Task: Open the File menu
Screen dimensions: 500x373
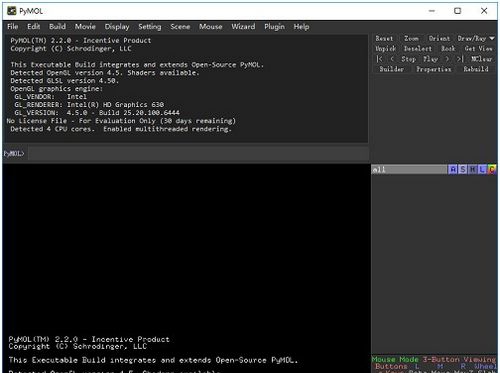Action: (x=13, y=27)
